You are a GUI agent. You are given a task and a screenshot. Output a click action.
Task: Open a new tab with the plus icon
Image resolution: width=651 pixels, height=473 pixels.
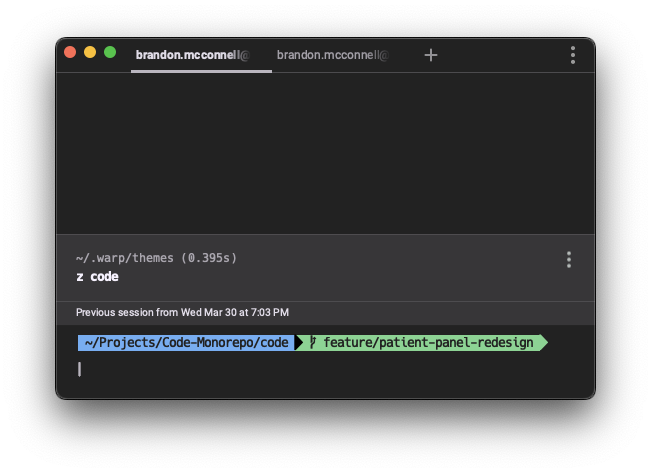tap(431, 55)
